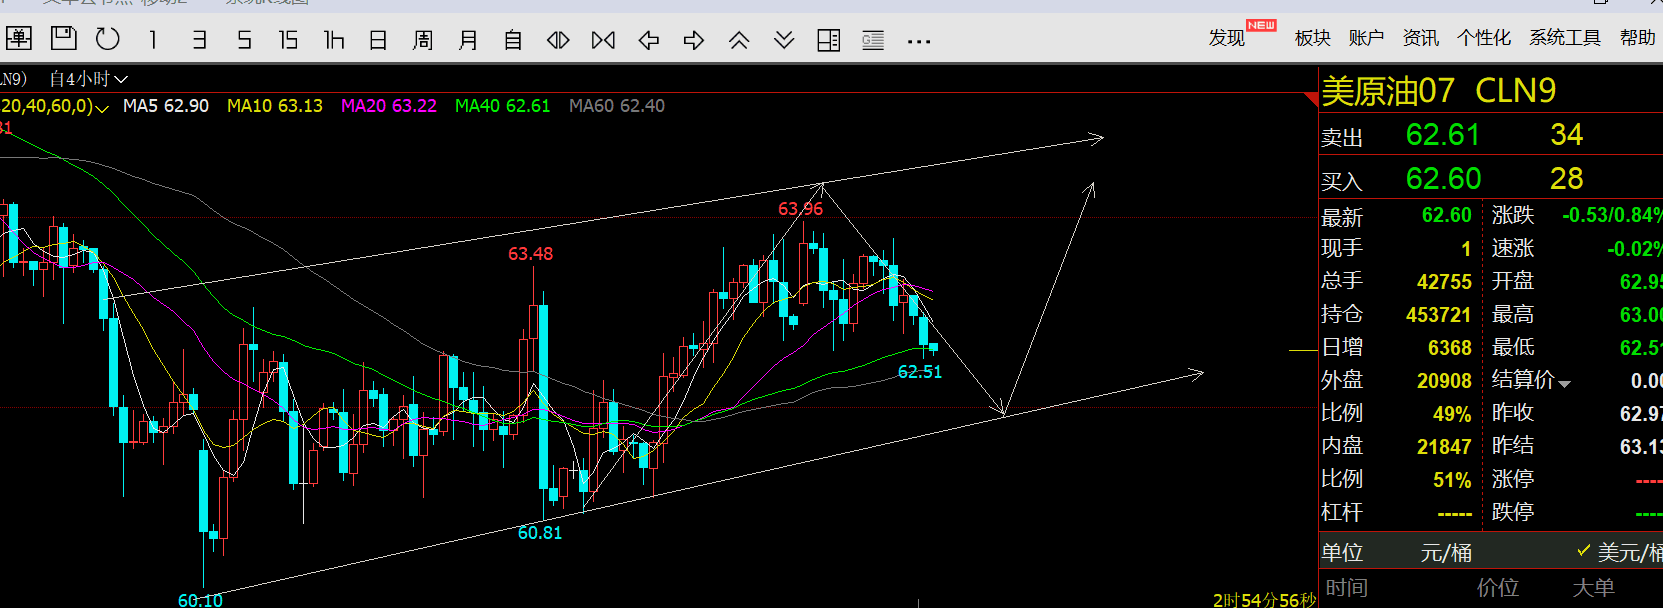
Task: Open the 发现 menu
Action: [x=1227, y=38]
